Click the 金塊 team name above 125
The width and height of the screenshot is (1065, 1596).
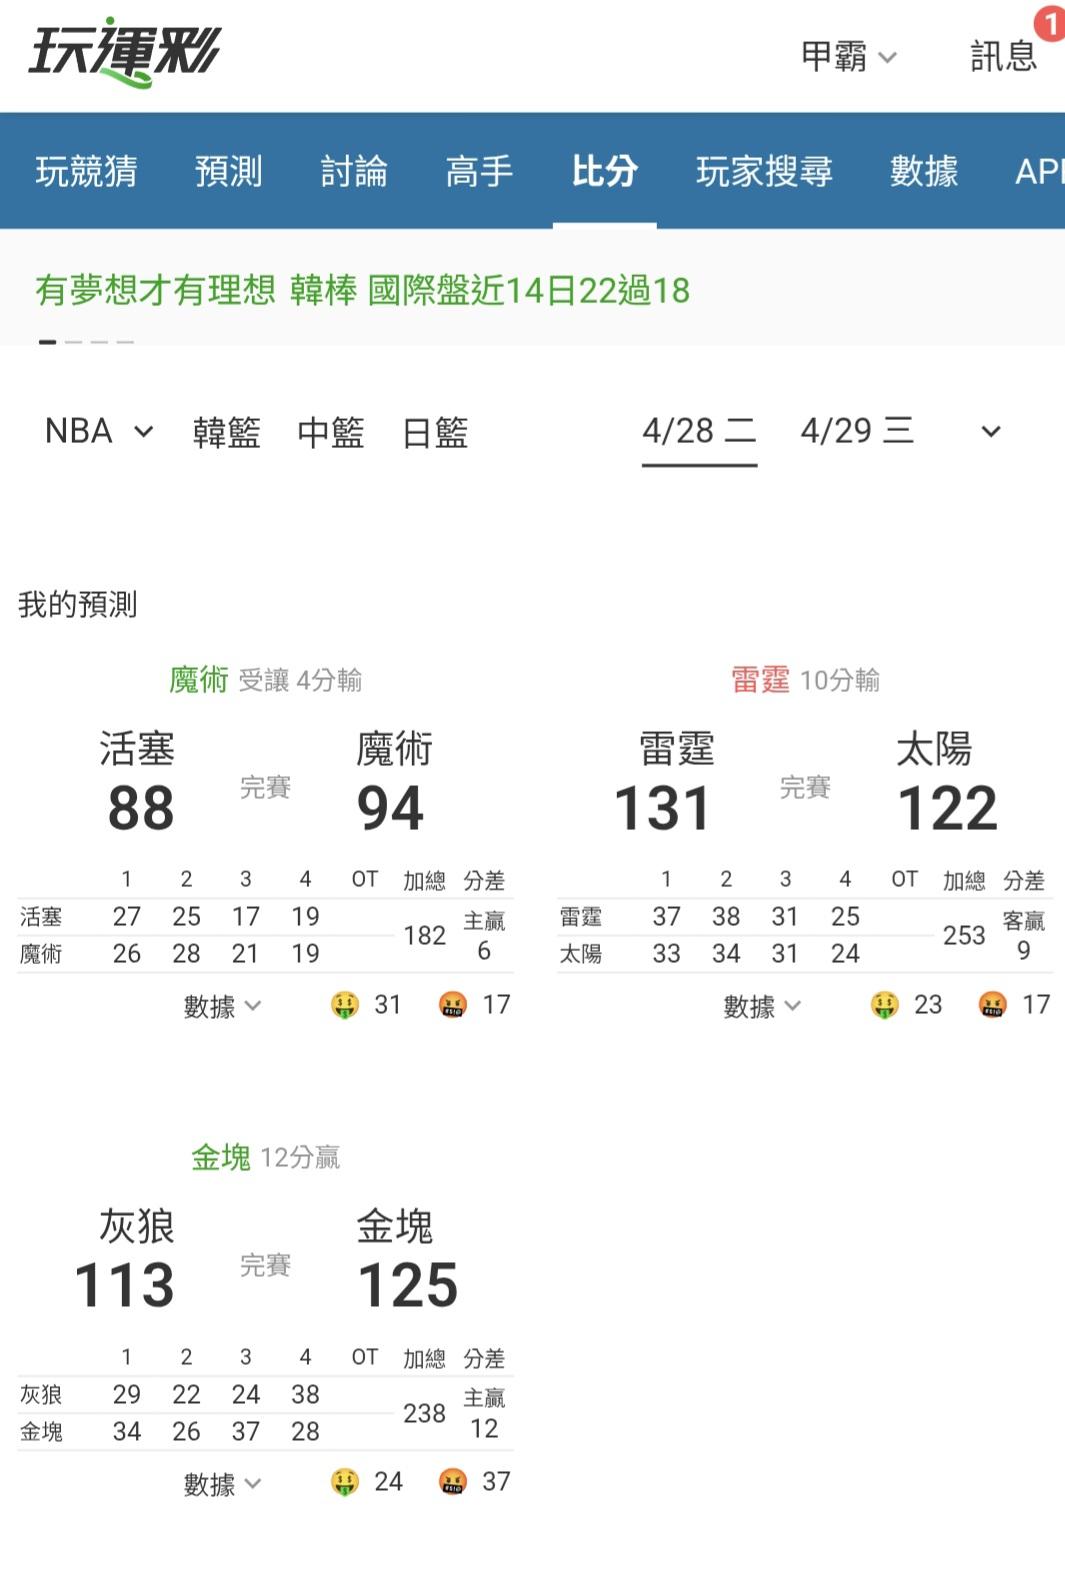tap(395, 1226)
